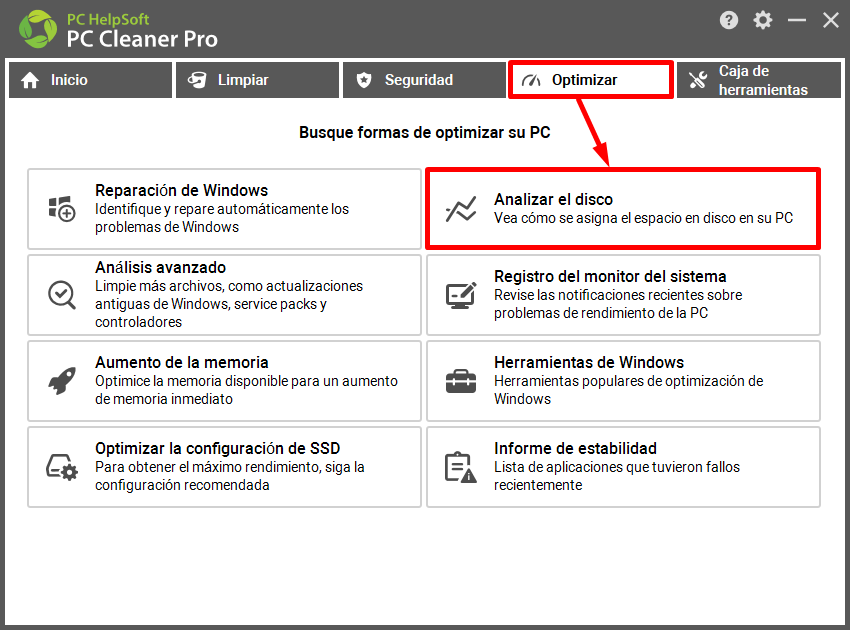Click 'Limpie más archivos' description text

(229, 304)
